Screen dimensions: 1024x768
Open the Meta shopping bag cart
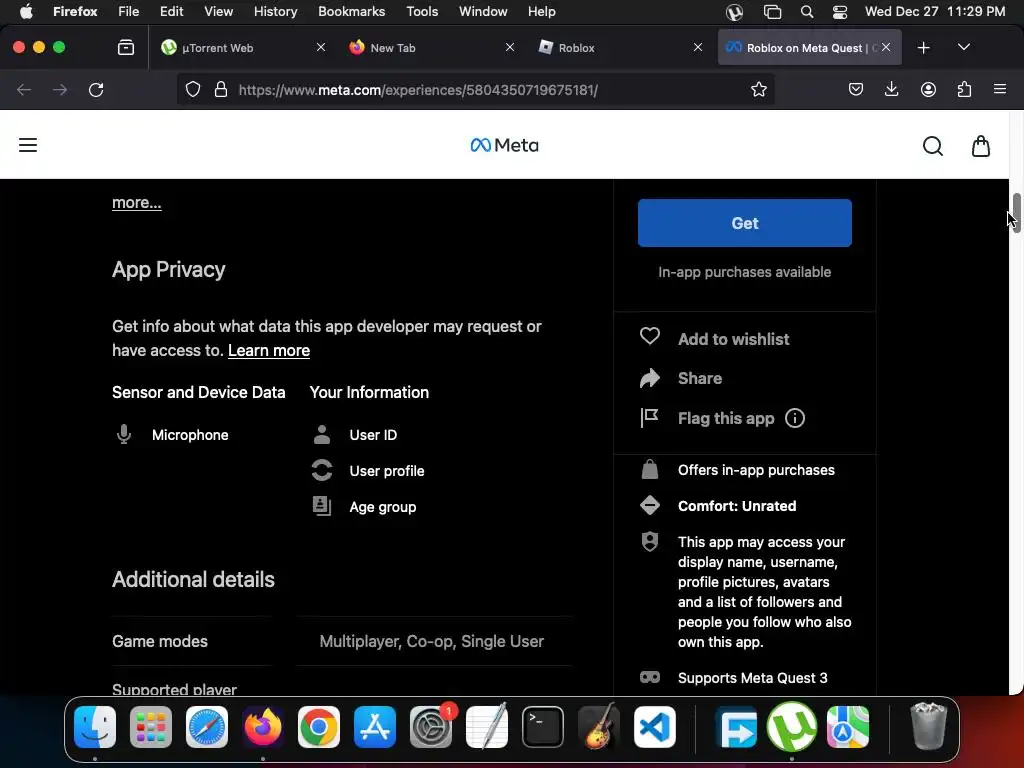[981, 146]
